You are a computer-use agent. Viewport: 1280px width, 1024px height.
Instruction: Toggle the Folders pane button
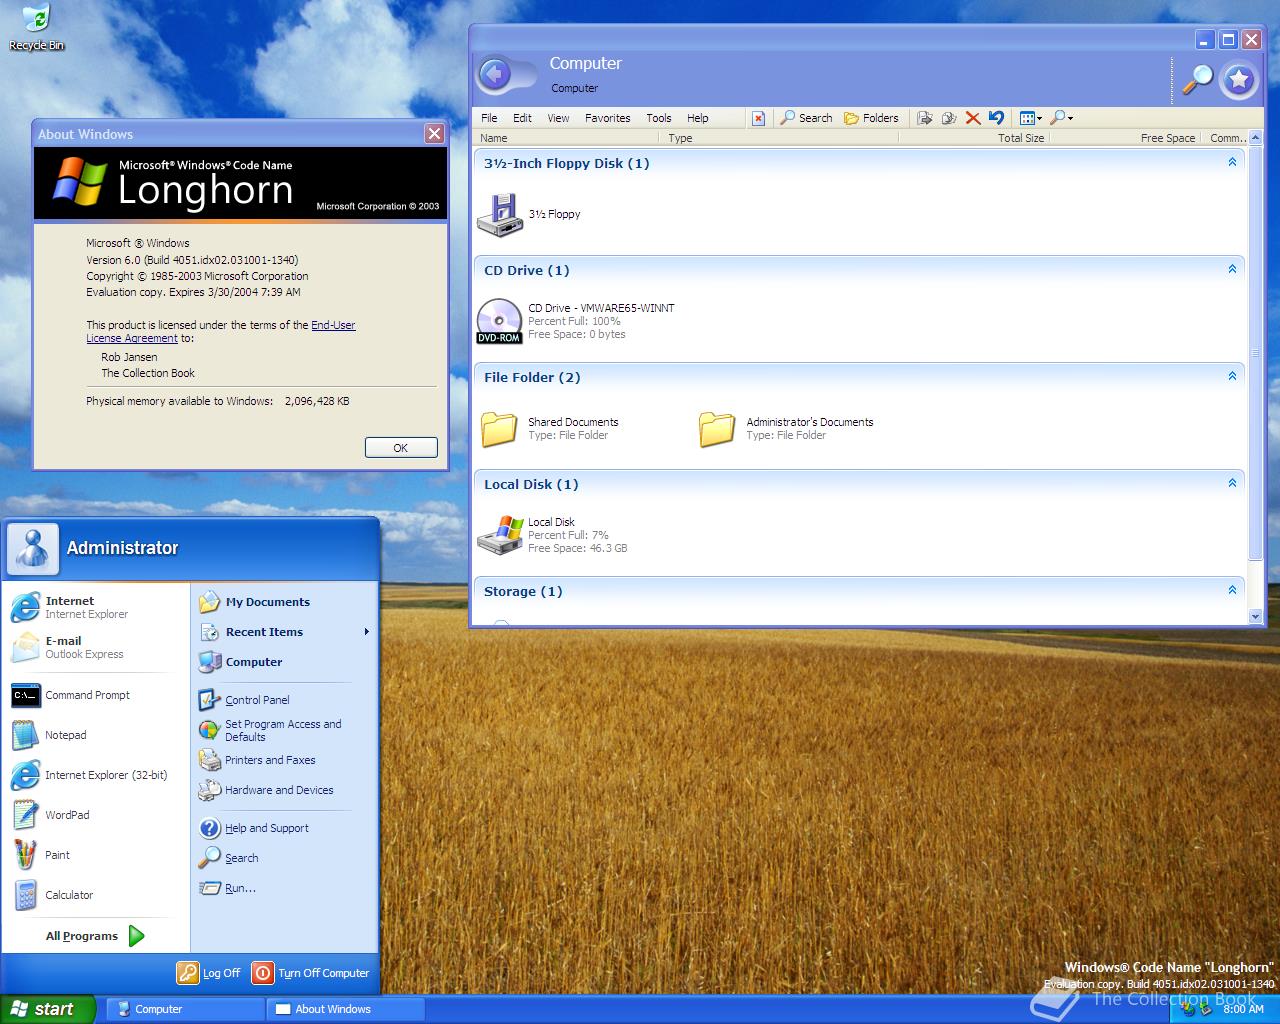click(871, 118)
